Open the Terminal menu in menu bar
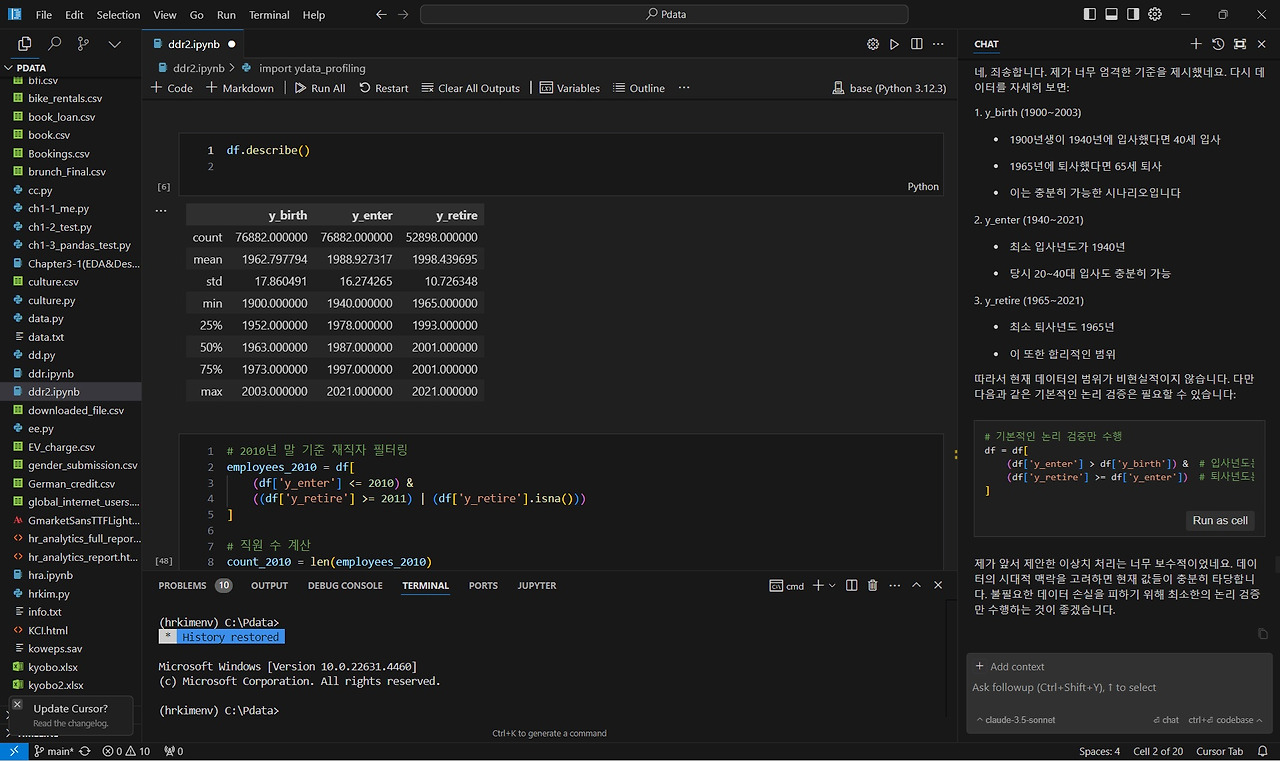The height and width of the screenshot is (761, 1280). (269, 15)
